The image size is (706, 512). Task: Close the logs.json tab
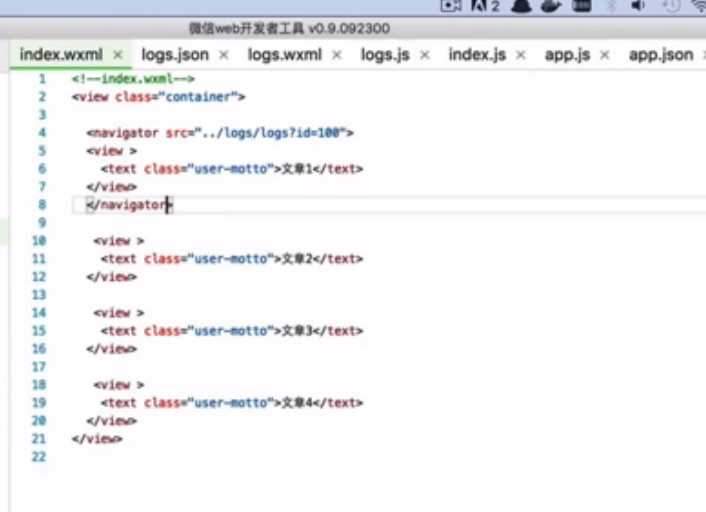(223, 55)
